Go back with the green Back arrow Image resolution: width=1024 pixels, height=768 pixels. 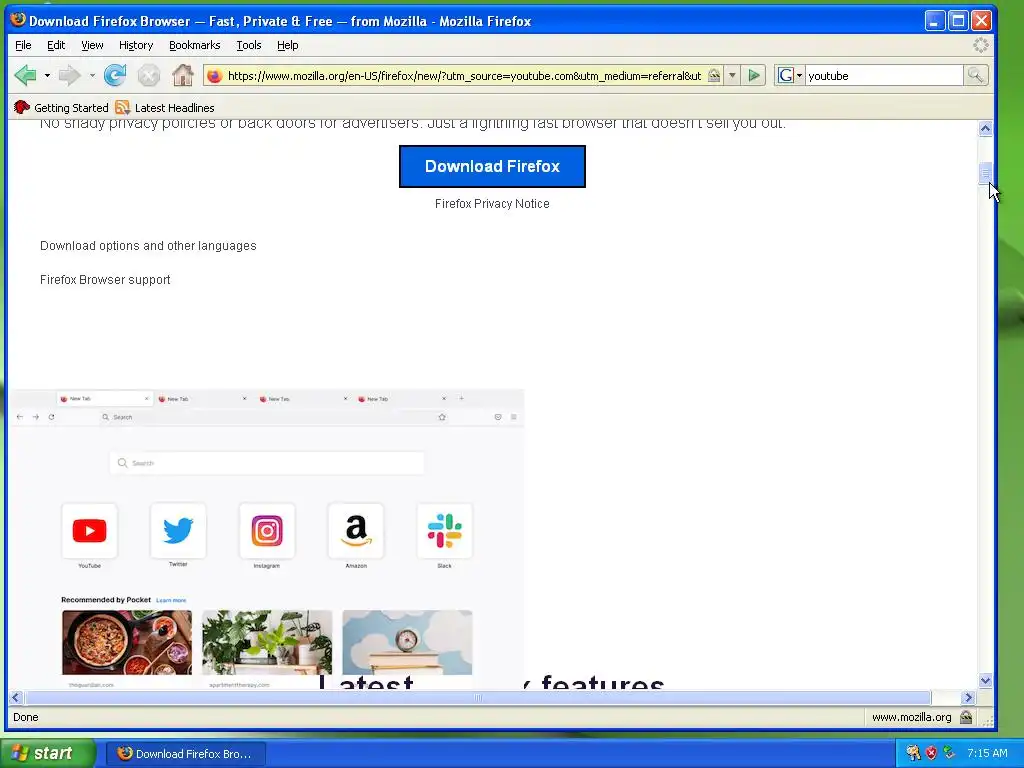click(x=26, y=76)
